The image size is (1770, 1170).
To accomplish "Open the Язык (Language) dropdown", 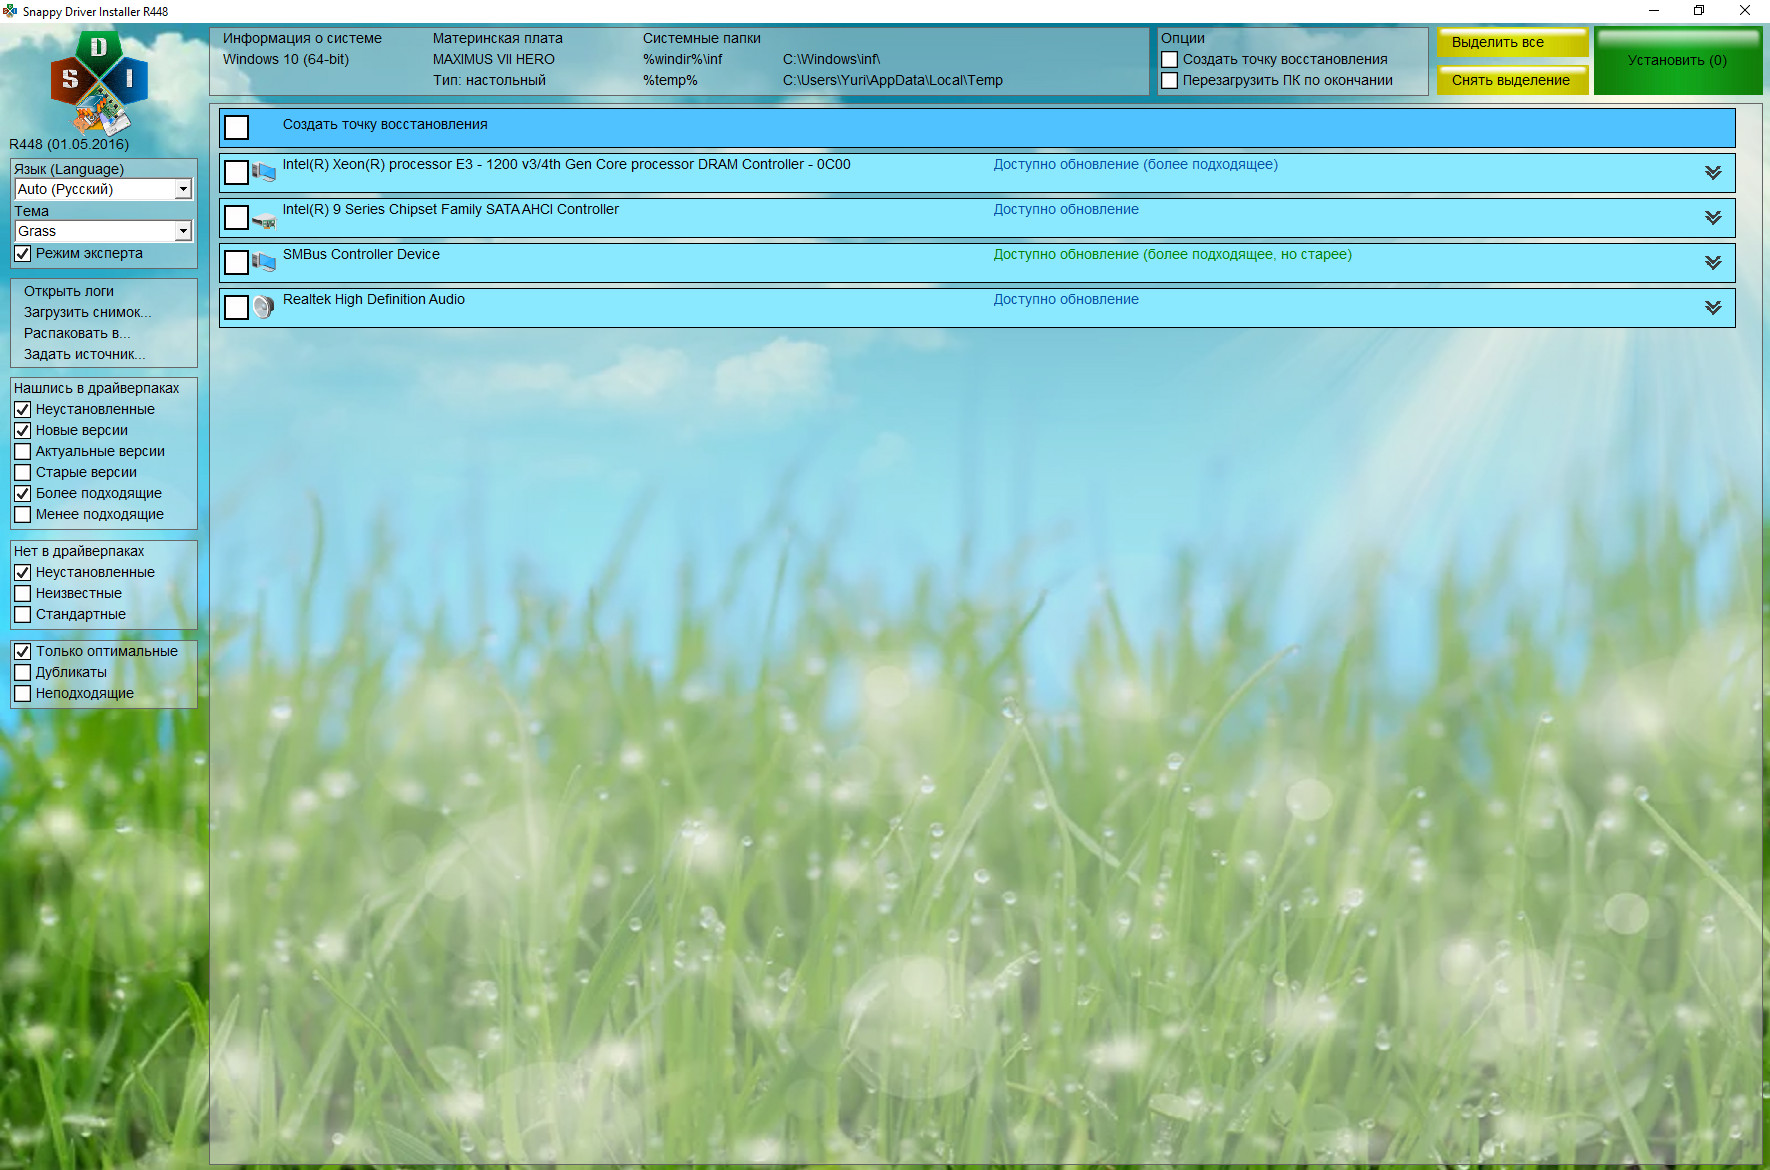I will [x=183, y=189].
